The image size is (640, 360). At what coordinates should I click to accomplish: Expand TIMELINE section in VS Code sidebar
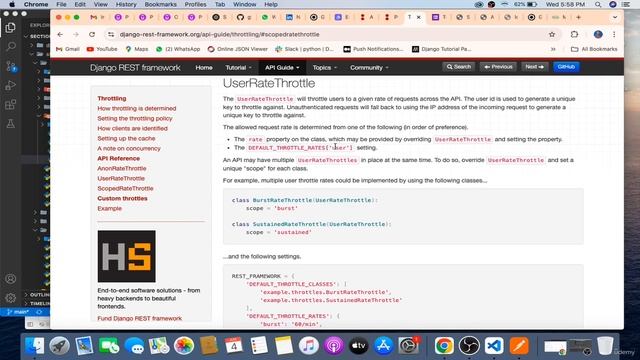pos(37,304)
